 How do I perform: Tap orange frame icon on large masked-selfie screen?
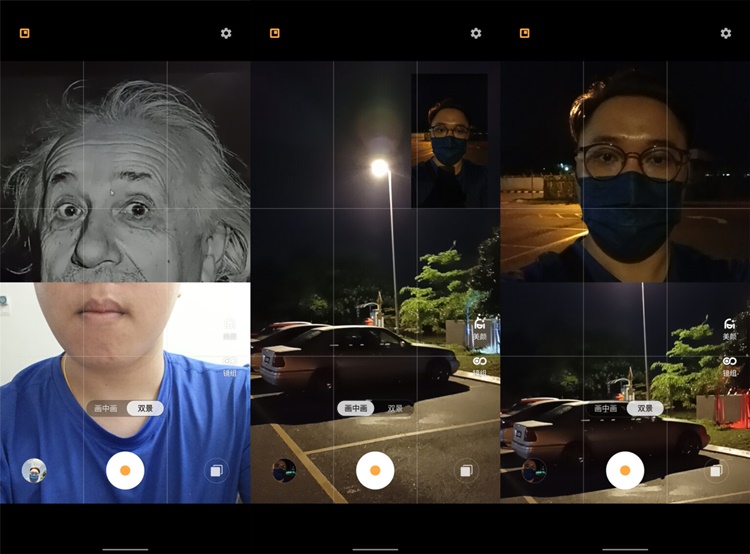525,33
